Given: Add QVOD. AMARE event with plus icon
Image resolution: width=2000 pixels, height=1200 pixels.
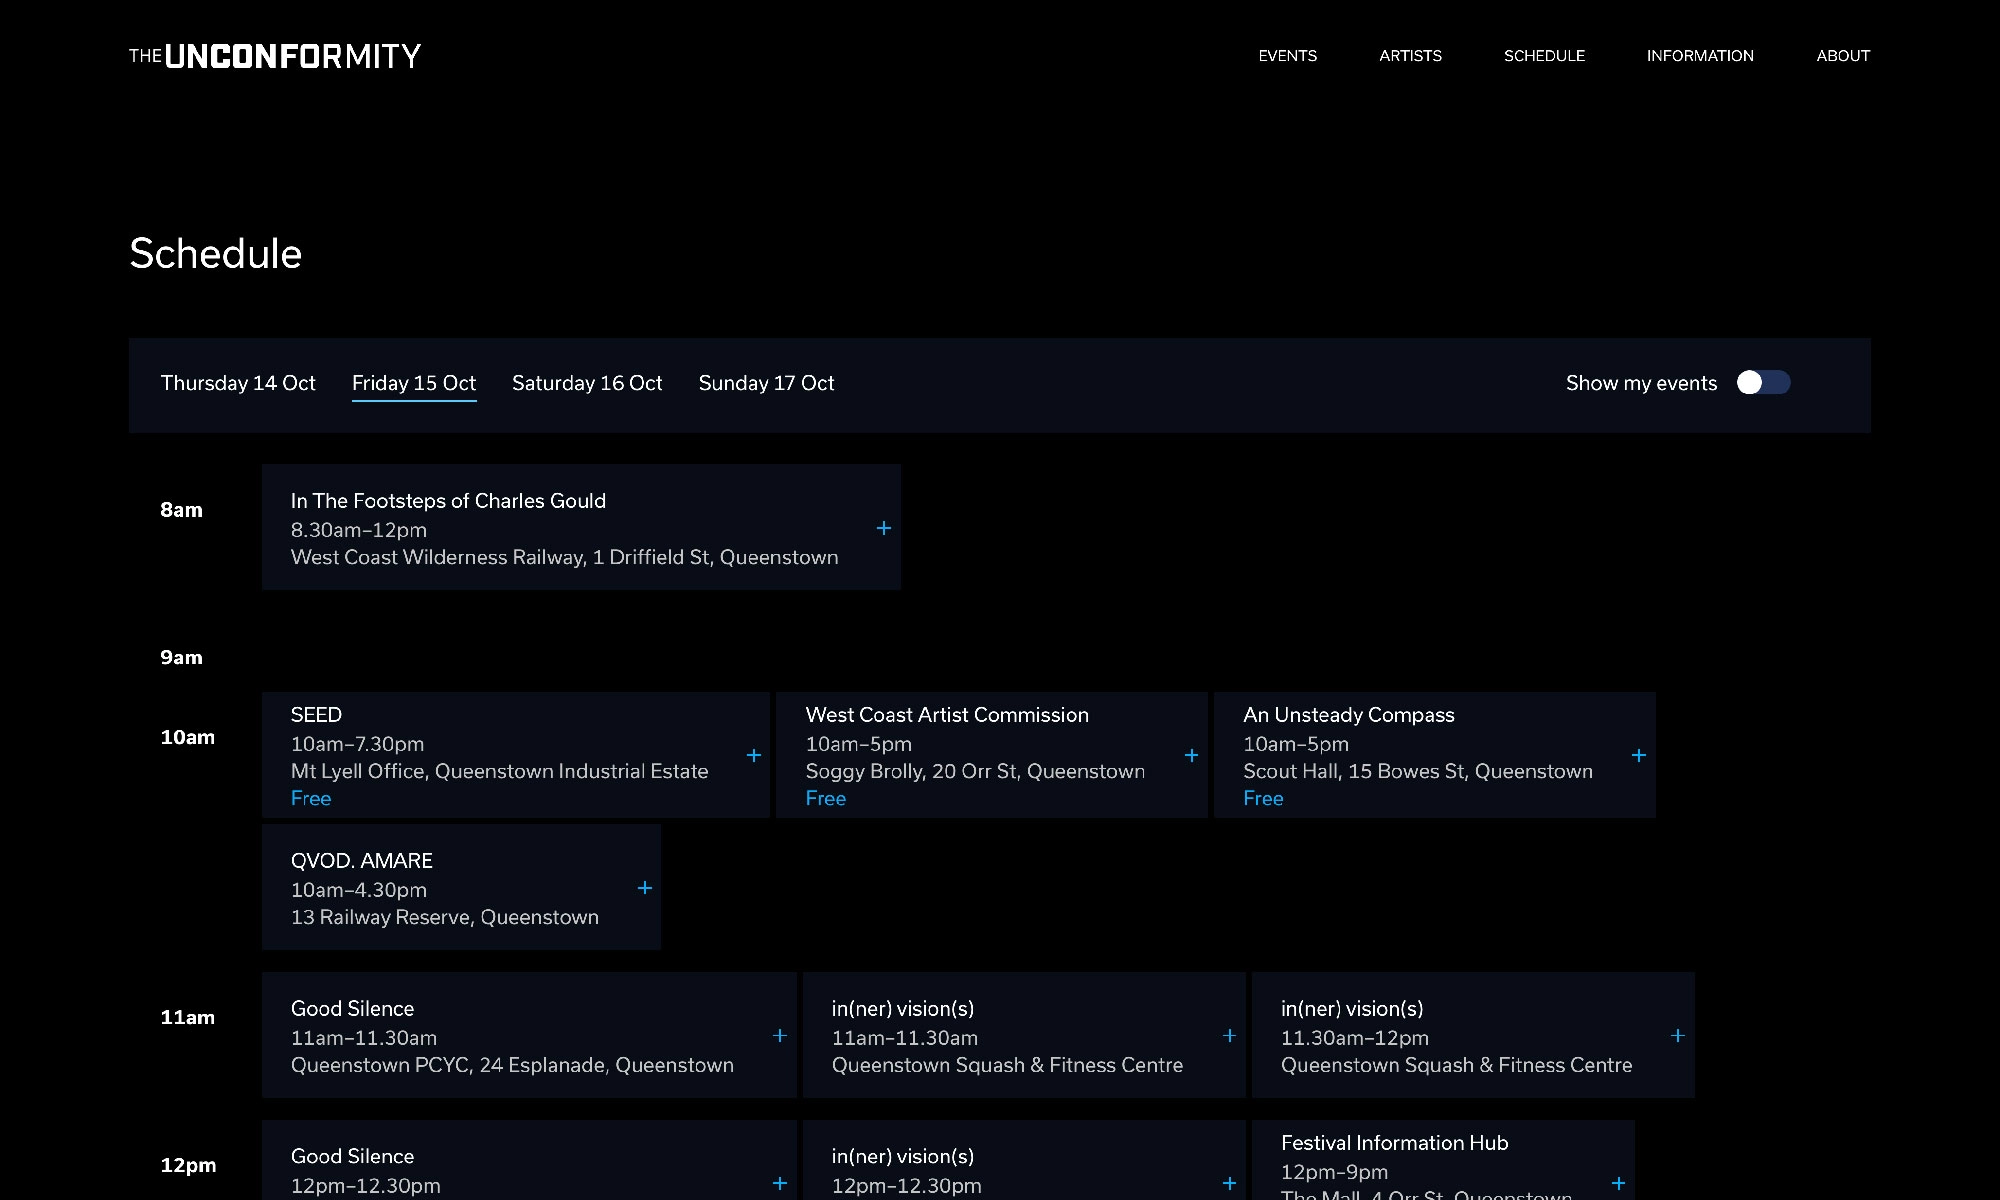Looking at the screenshot, I should coord(645,888).
